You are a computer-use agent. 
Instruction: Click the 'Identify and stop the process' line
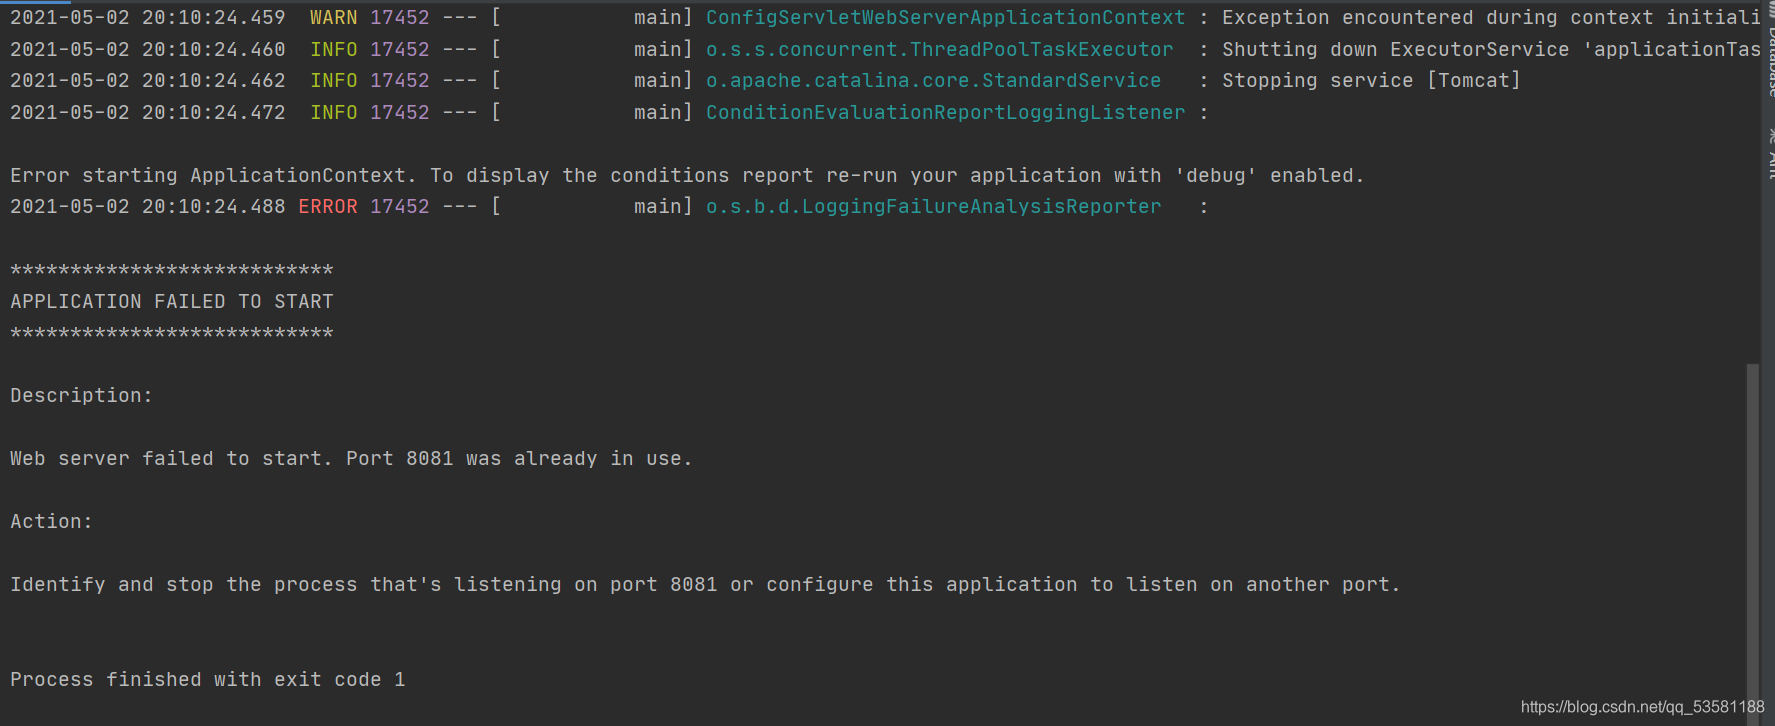[705, 584]
